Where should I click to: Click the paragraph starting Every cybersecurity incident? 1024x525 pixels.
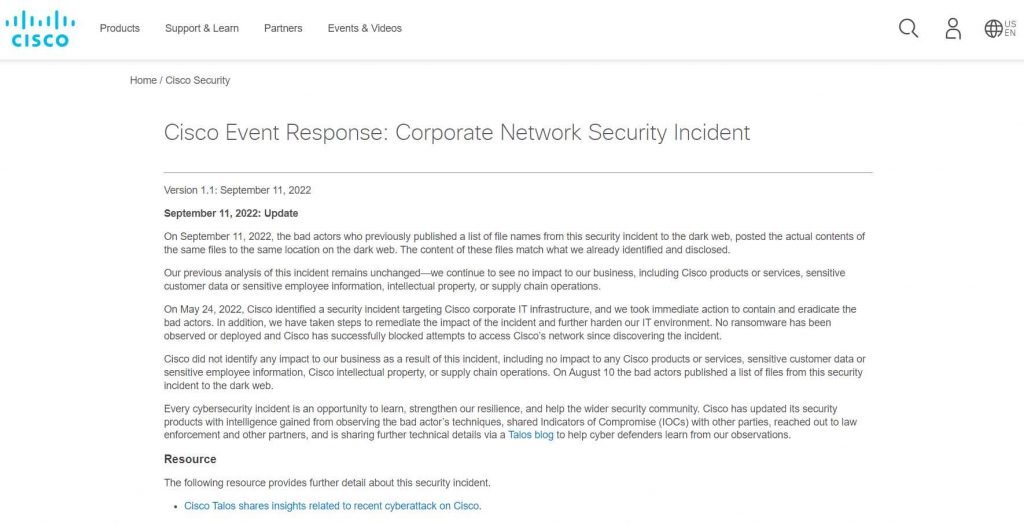pos(510,422)
